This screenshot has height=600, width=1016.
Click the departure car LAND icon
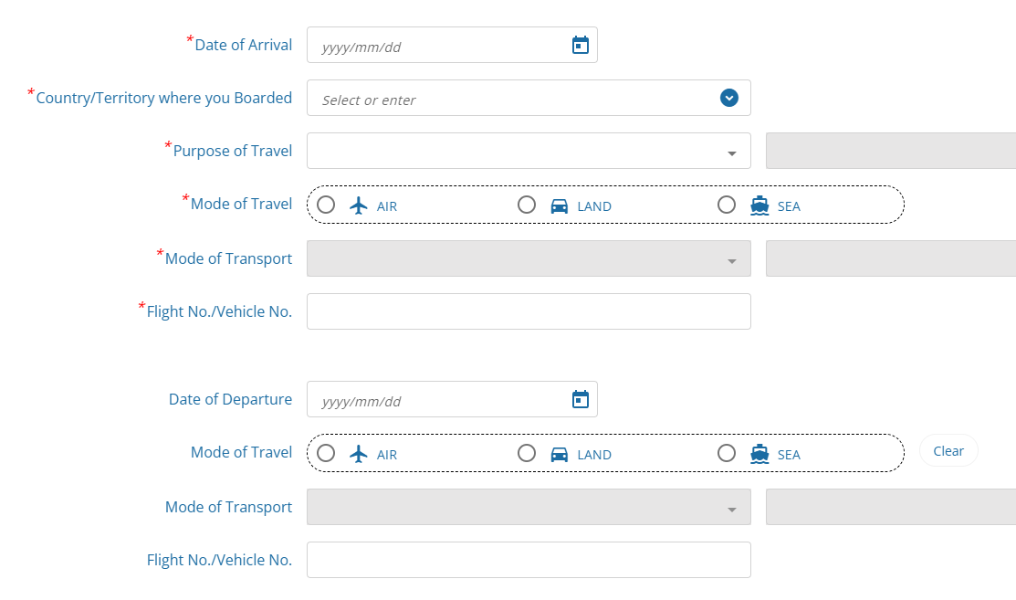click(559, 454)
